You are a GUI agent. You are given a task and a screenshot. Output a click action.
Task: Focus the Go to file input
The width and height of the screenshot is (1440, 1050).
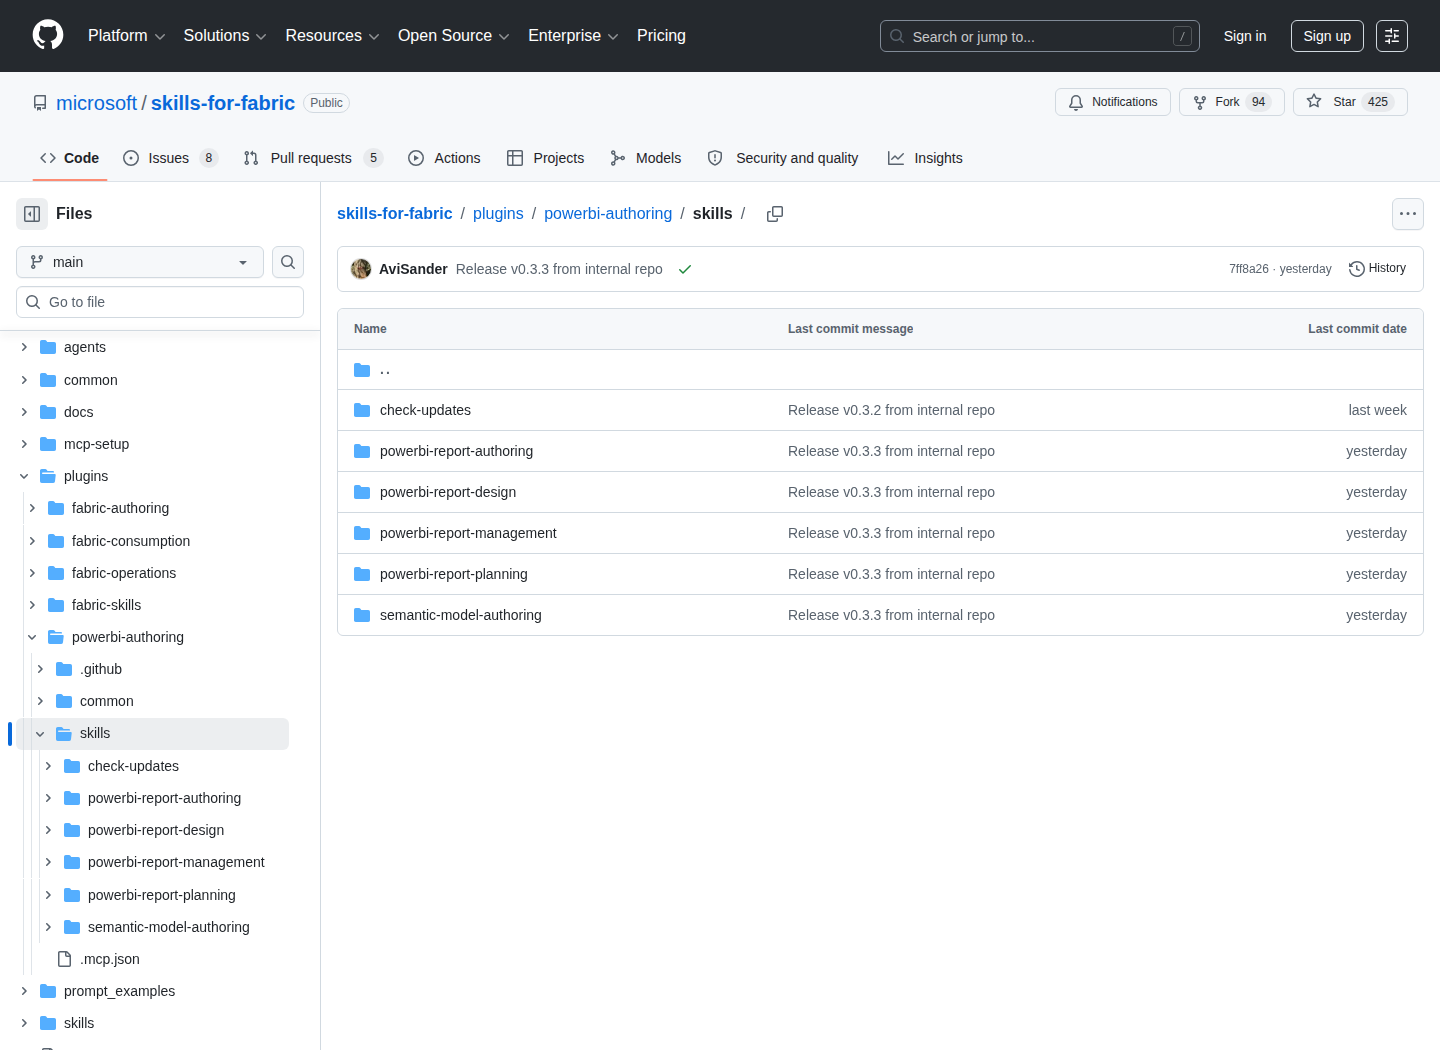160,302
